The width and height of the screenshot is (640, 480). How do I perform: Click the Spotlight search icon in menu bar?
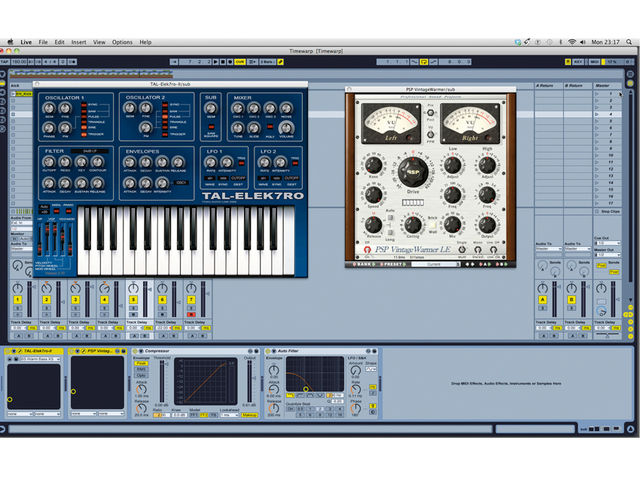pyautogui.click(x=629, y=42)
